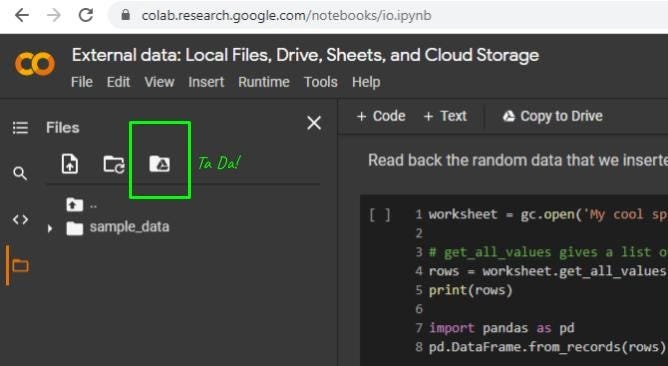668x366 pixels.
Task: Go up to the parent directory entry
Action: (81, 205)
